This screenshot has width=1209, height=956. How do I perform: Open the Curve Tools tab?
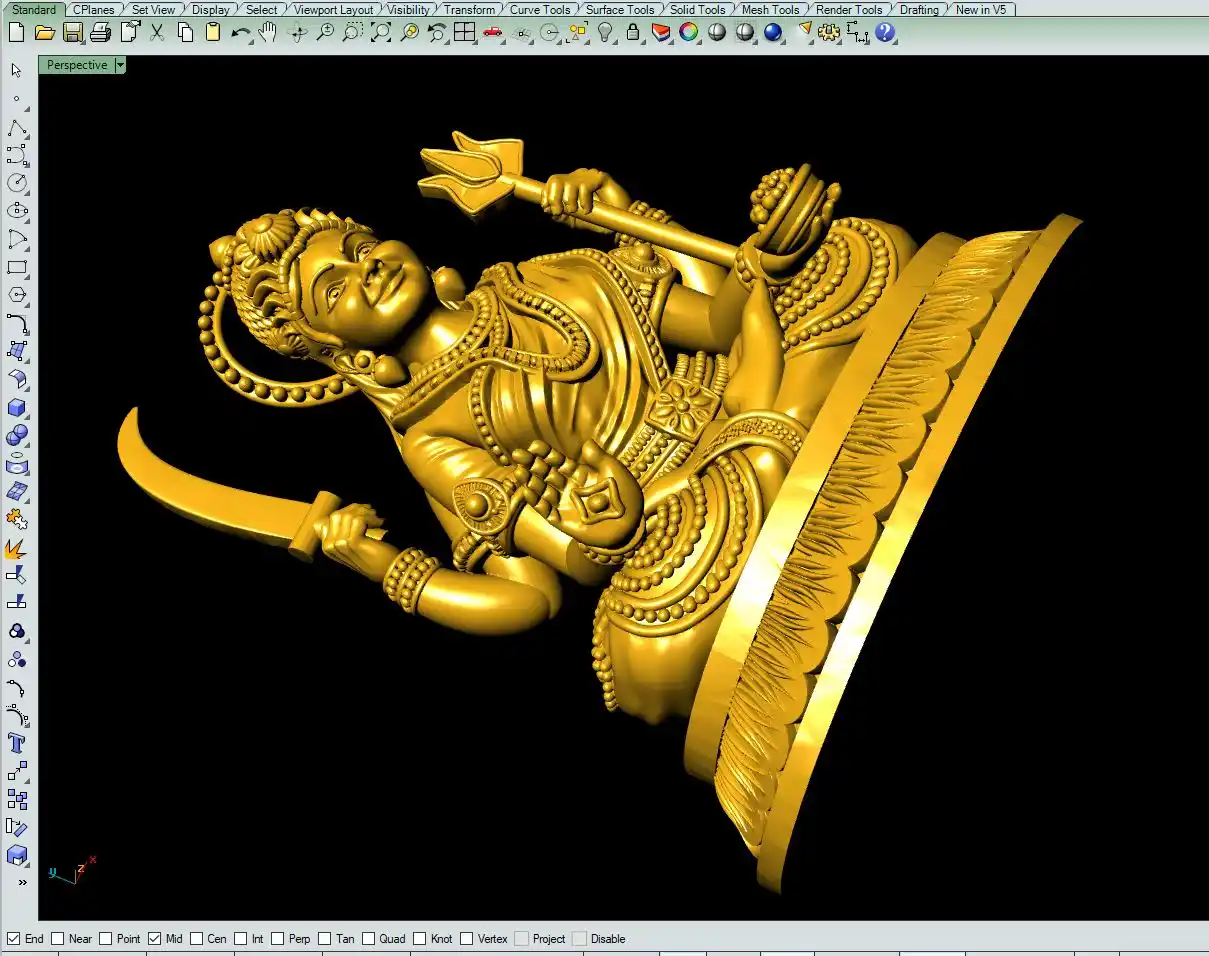tap(540, 10)
